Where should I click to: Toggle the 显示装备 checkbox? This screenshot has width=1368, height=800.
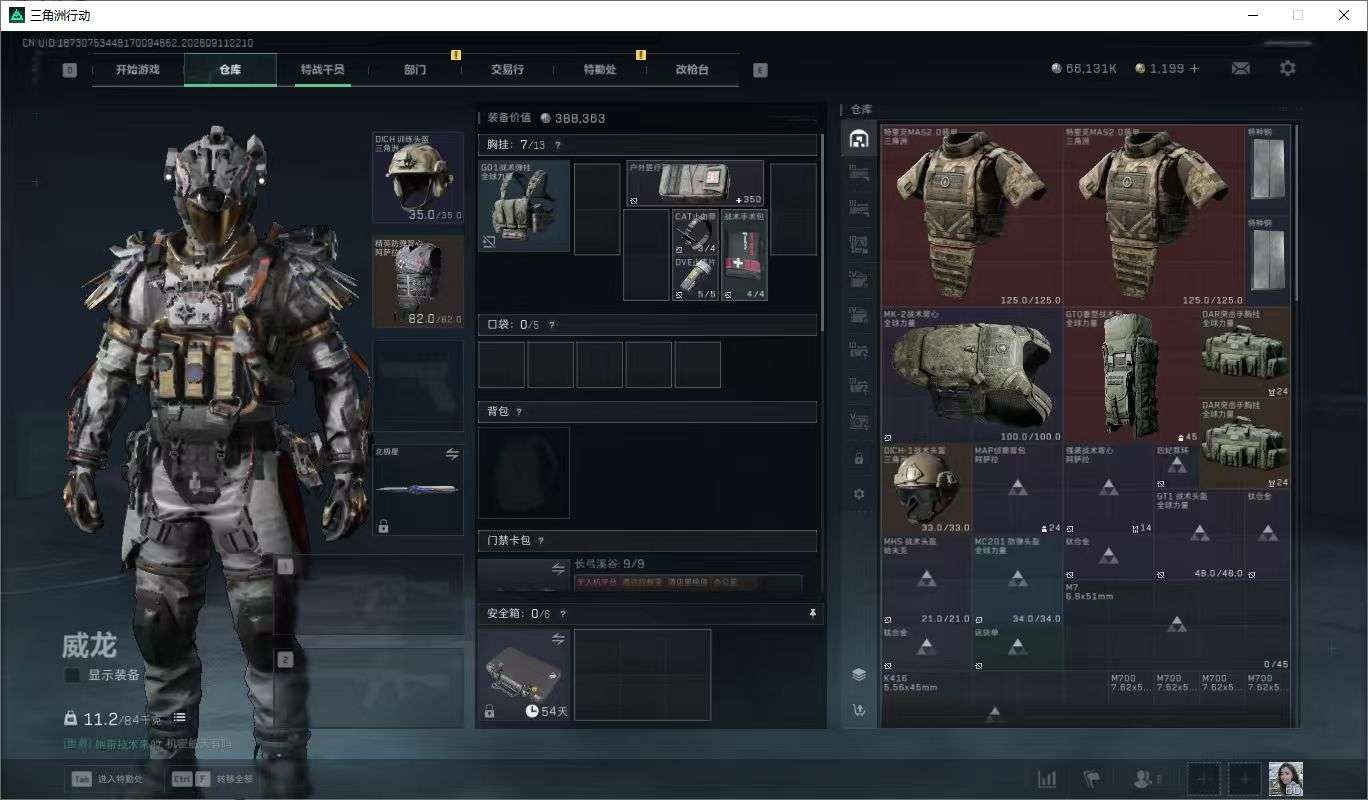pos(72,675)
